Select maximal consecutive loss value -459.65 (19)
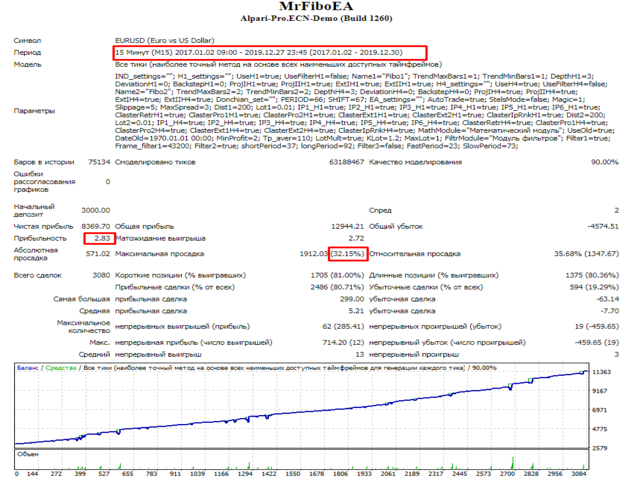The image size is (640, 480). point(597,343)
